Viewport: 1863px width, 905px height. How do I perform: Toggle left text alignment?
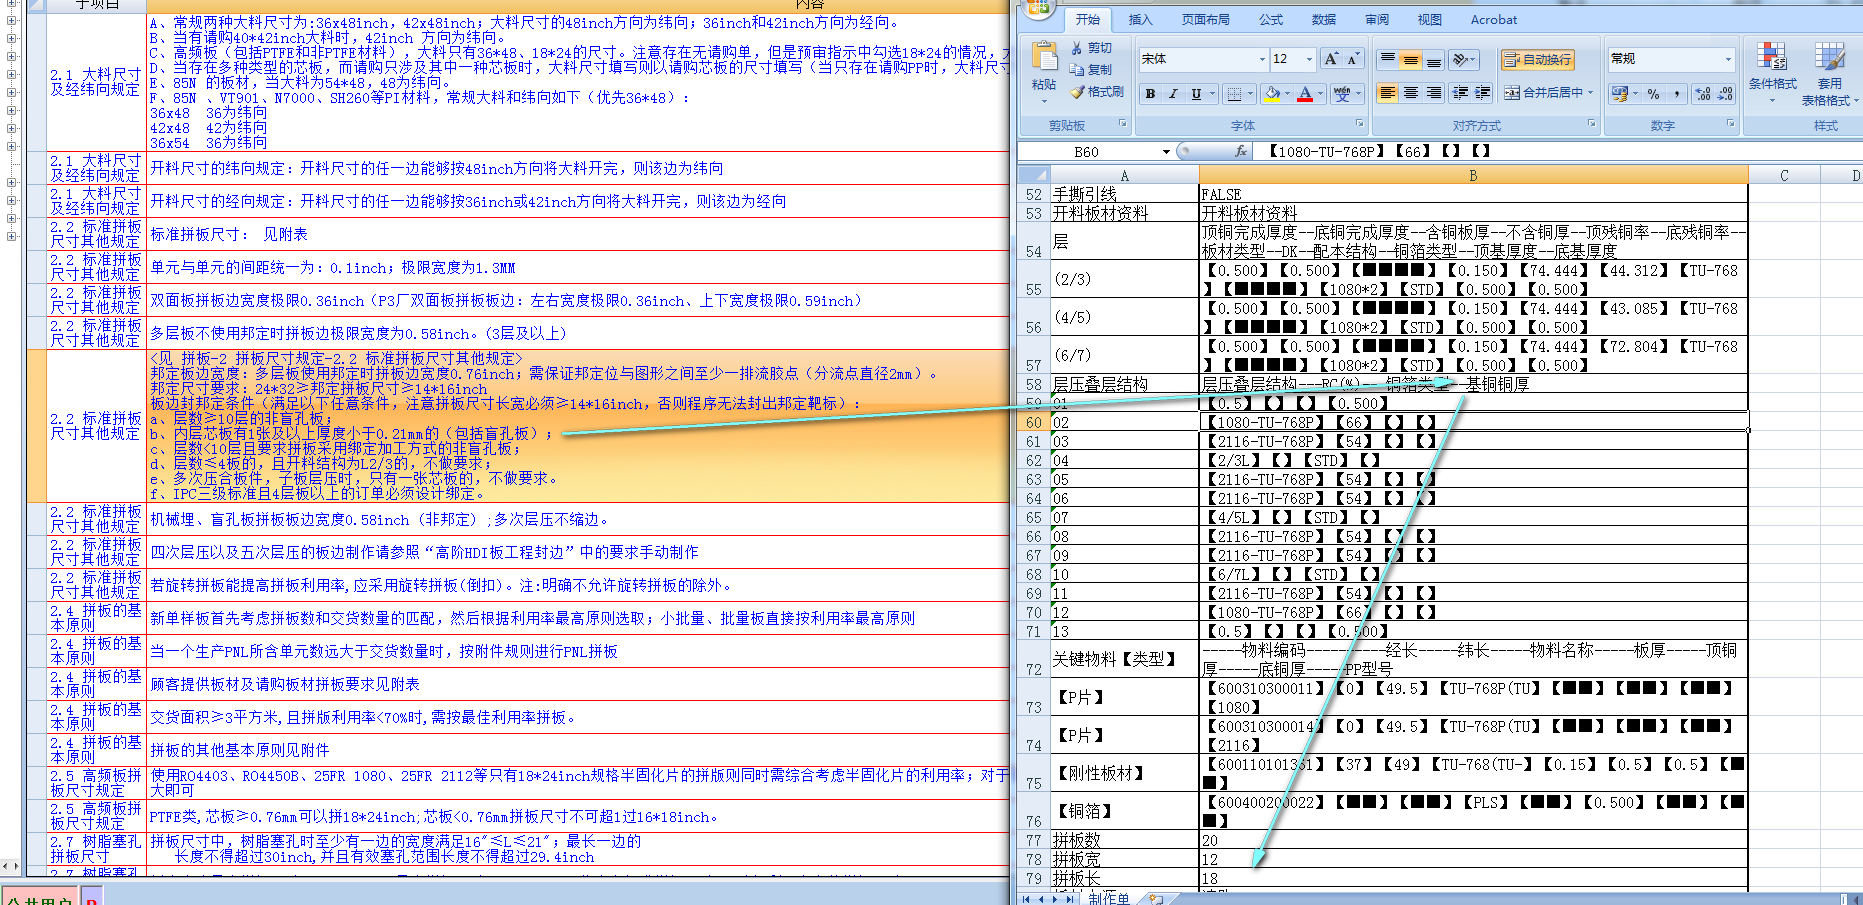[x=1388, y=93]
